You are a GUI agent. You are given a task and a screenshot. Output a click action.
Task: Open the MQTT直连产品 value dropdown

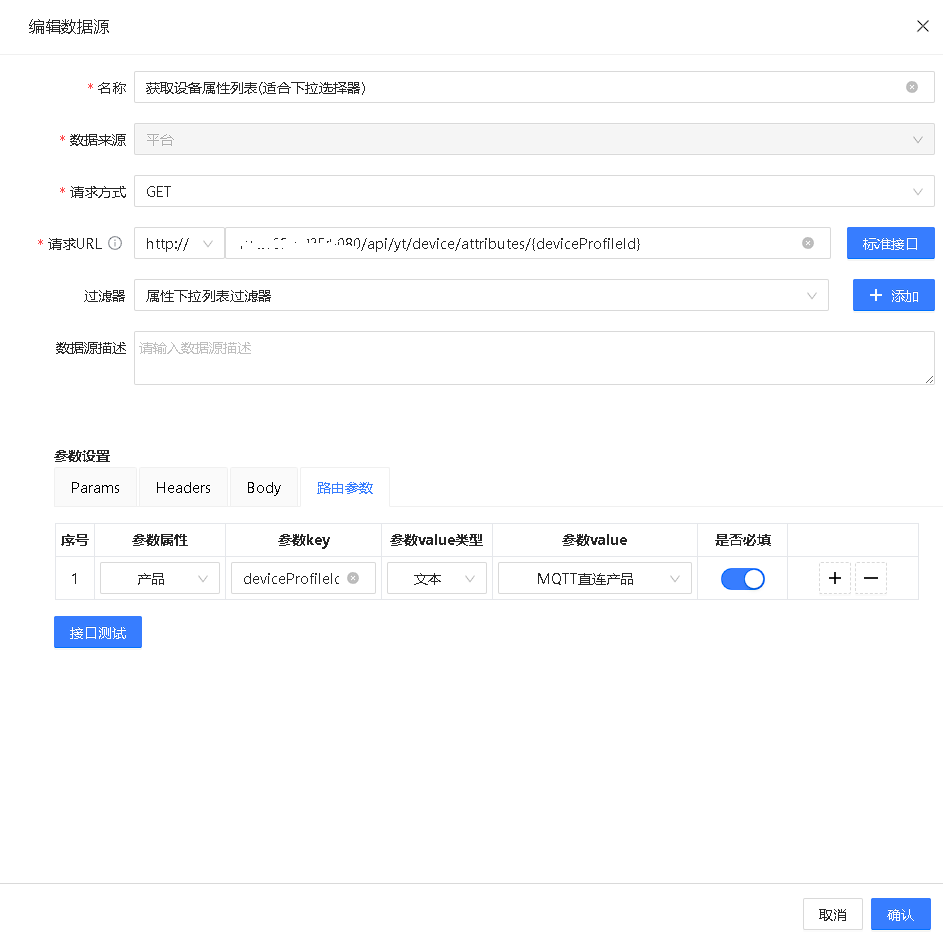point(595,578)
